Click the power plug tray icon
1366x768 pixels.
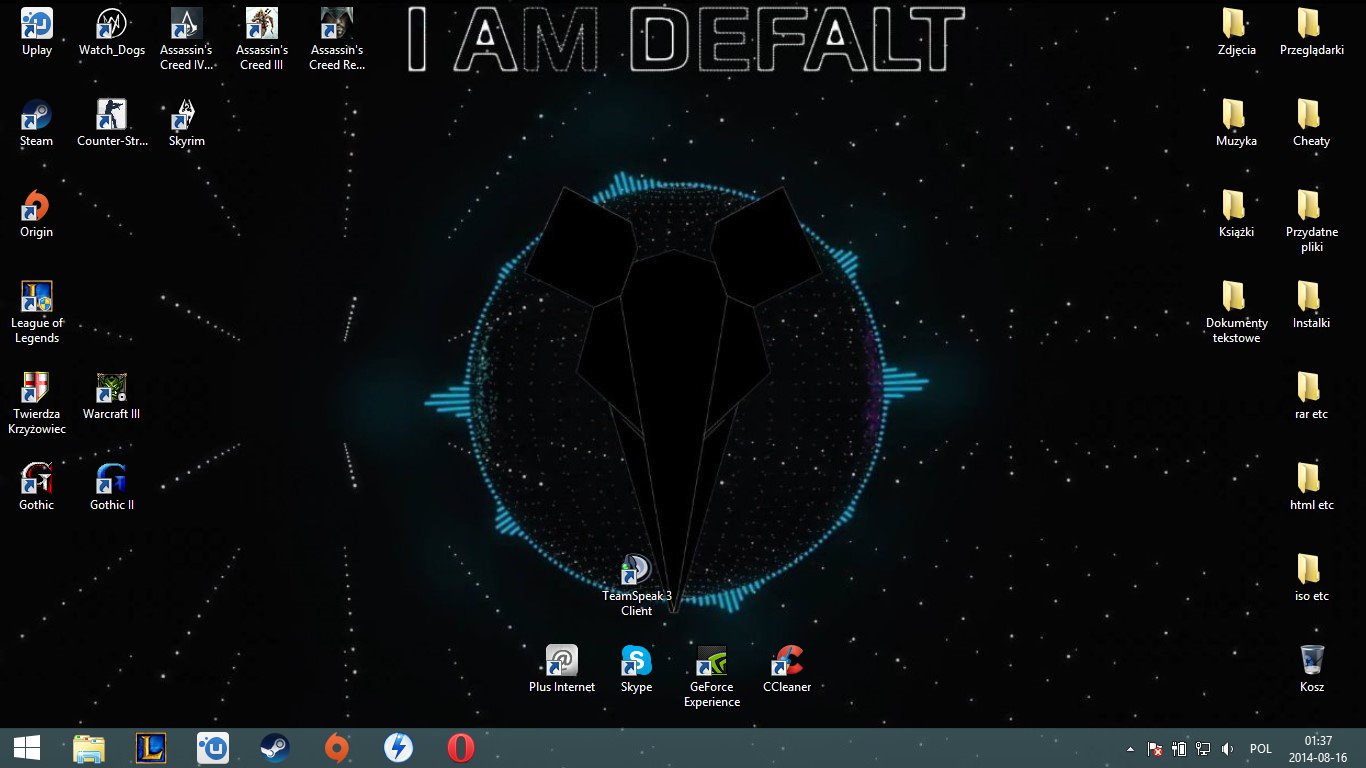(1179, 748)
